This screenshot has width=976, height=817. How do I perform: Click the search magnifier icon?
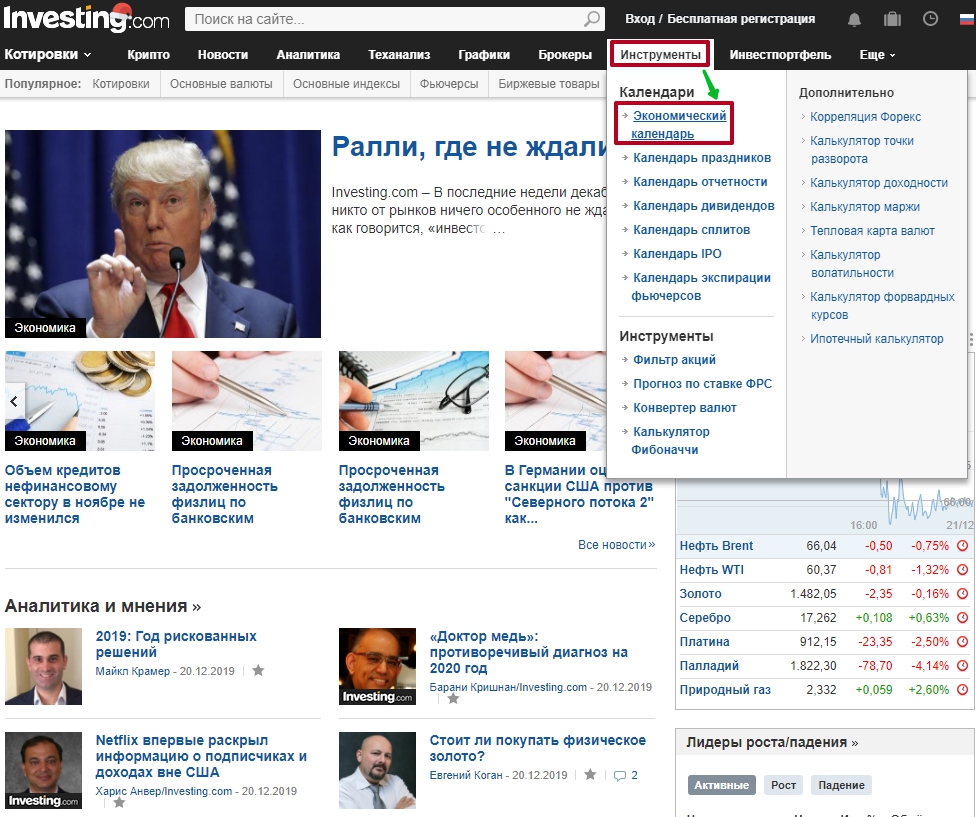[x=592, y=19]
